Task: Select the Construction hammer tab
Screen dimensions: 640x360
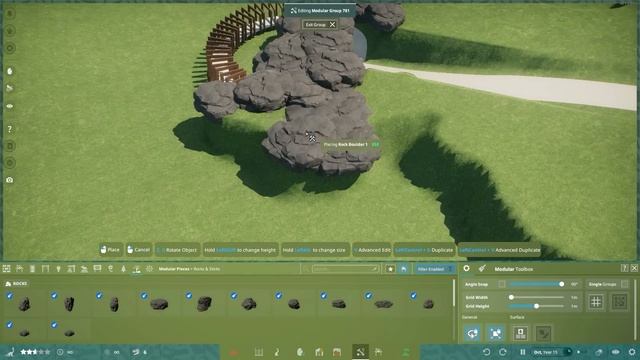Action: pos(360,352)
